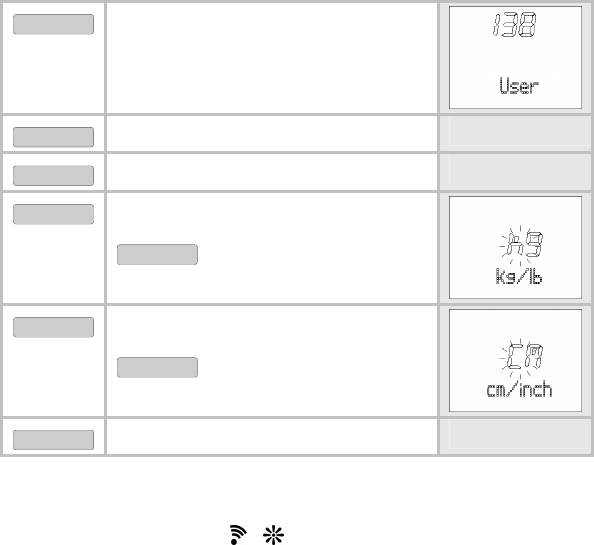Image resolution: width=594 pixels, height=545 pixels.
Task: Click the '138' segment digits
Action: 514,25
